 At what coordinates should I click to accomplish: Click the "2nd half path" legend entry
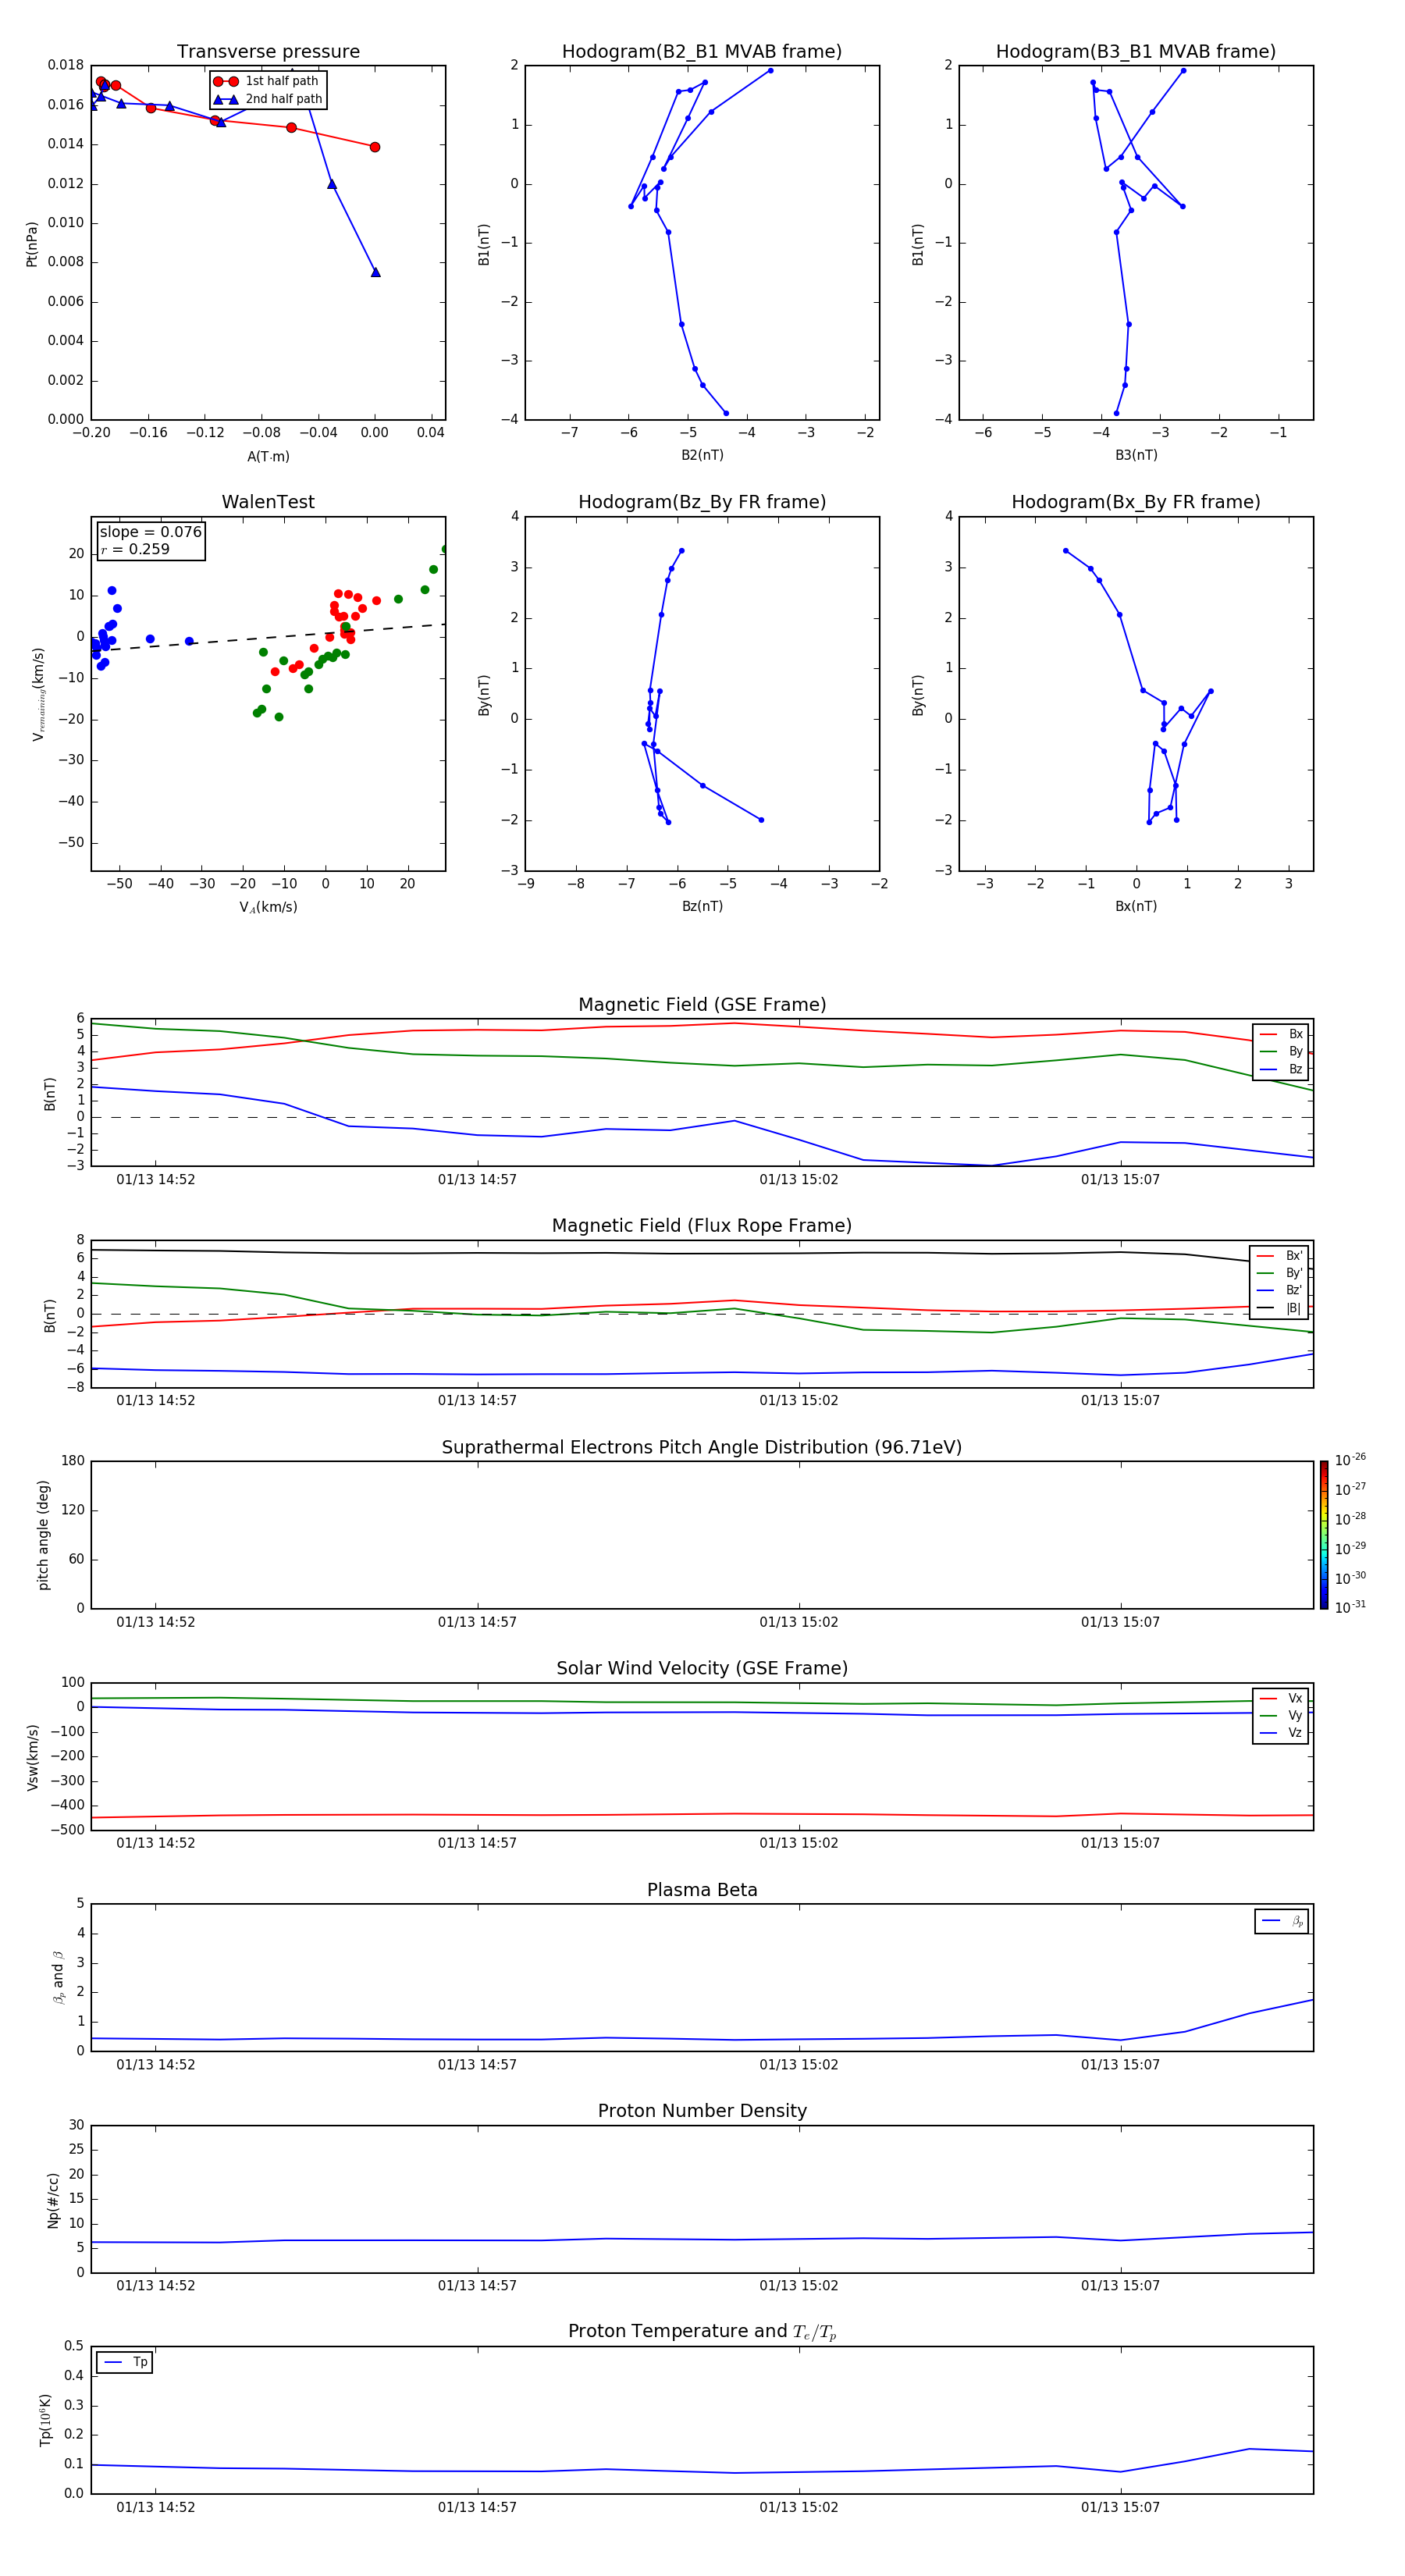coord(268,99)
